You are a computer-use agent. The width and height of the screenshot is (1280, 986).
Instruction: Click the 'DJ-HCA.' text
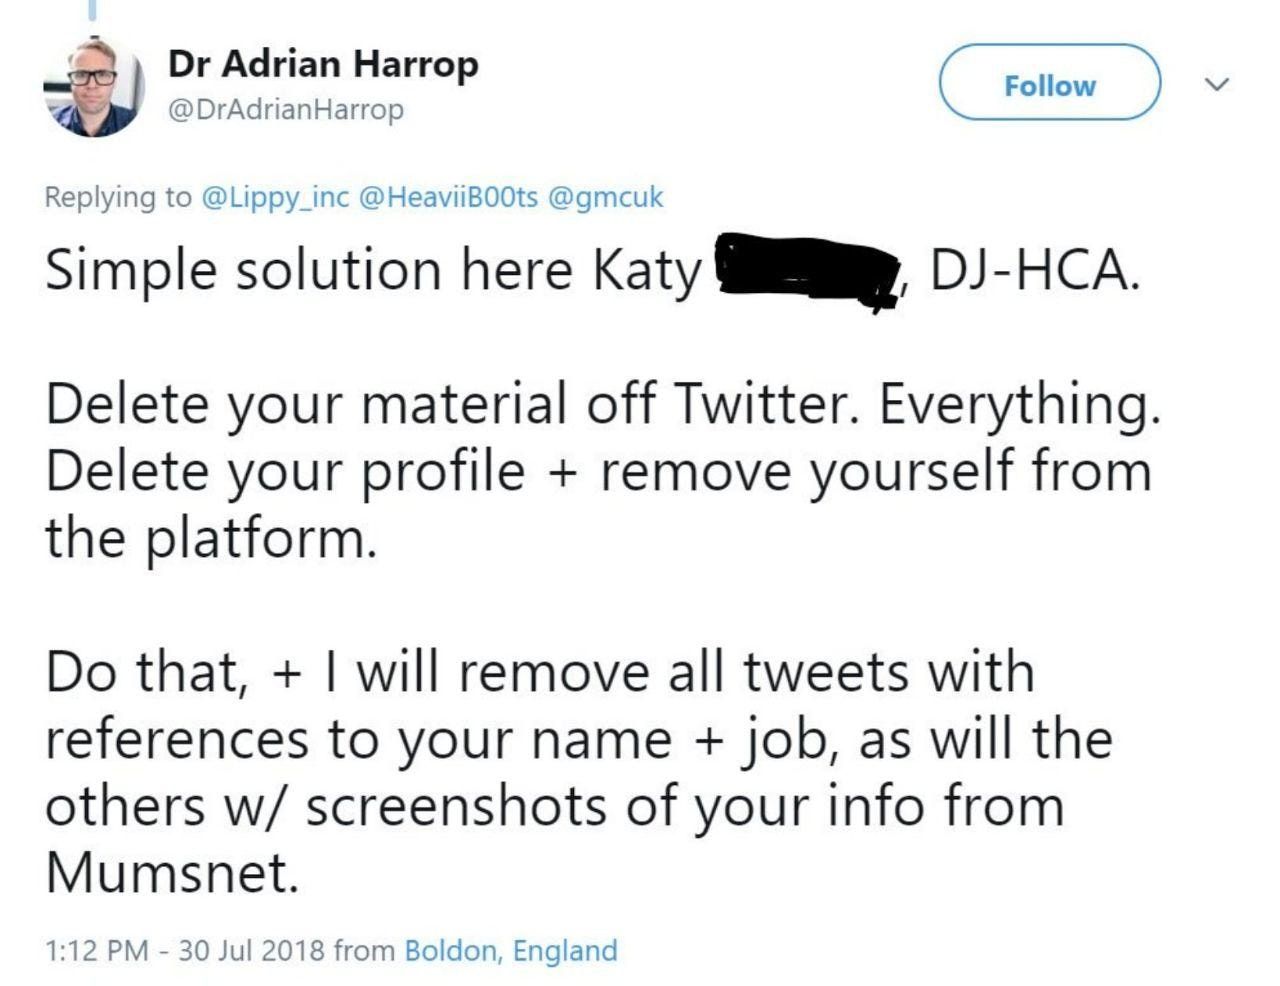pyautogui.click(x=1034, y=269)
